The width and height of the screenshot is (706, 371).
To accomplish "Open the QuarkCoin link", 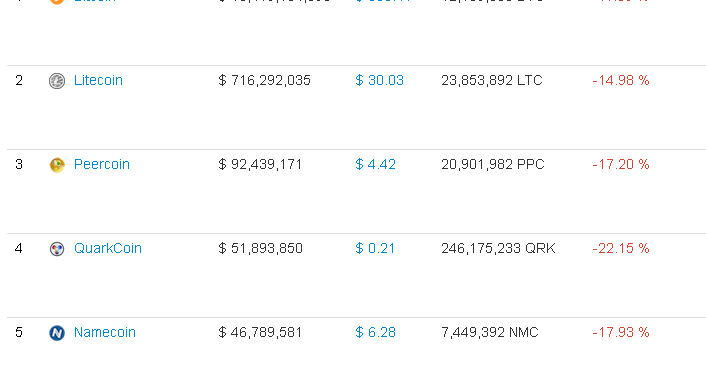I will pos(108,248).
